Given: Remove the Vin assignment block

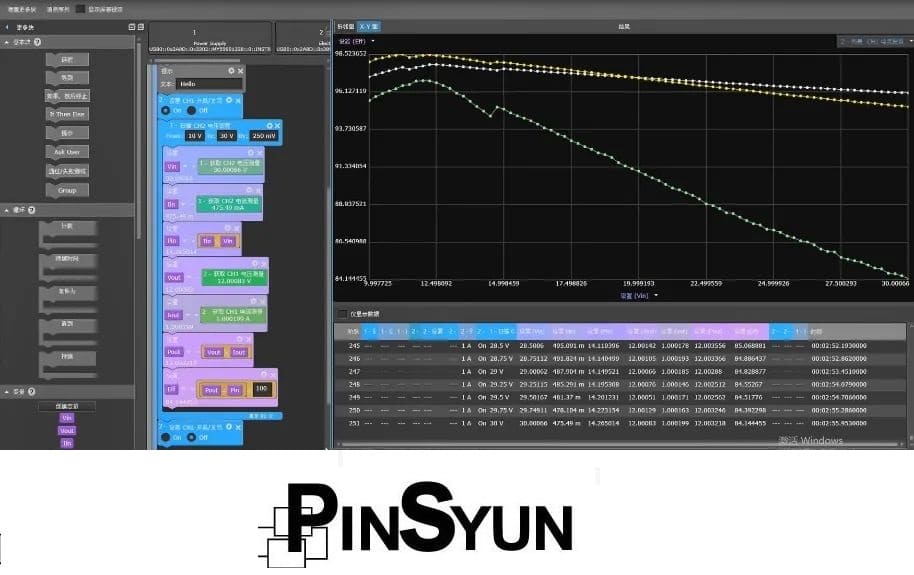Looking at the screenshot, I should click(259, 152).
